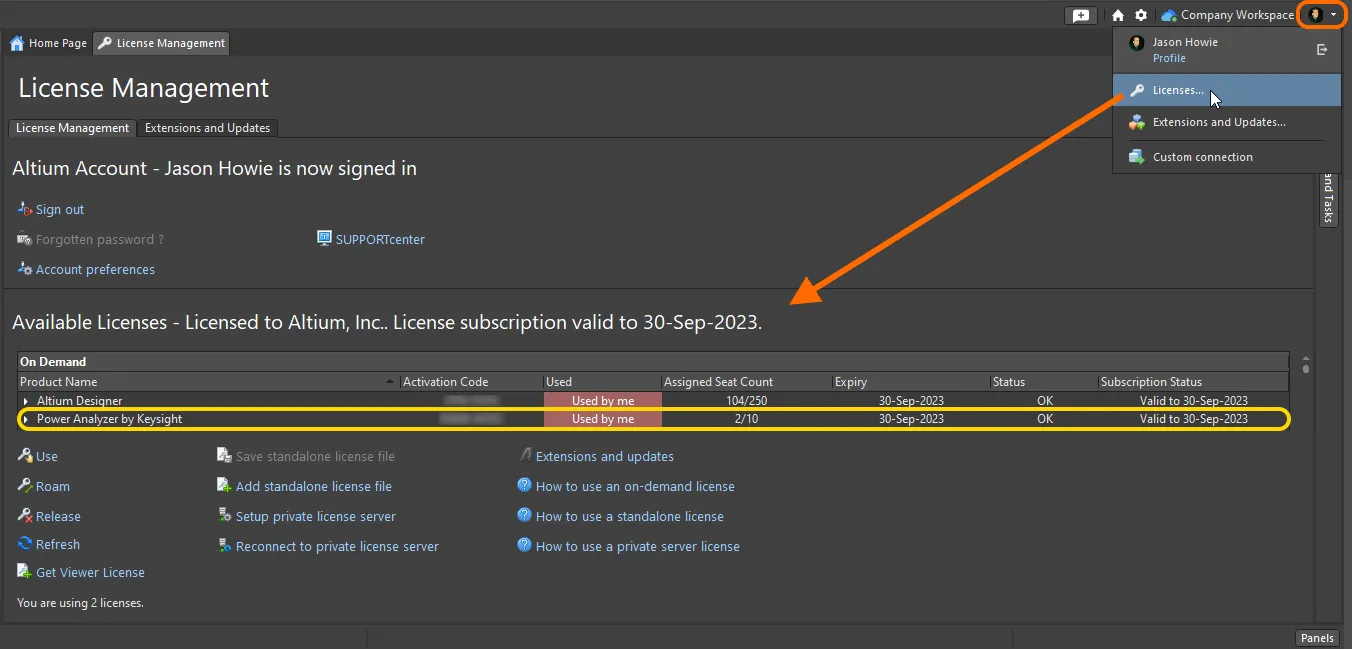Click the Assigned Seat Count column header
The image size is (1352, 649).
(746, 382)
